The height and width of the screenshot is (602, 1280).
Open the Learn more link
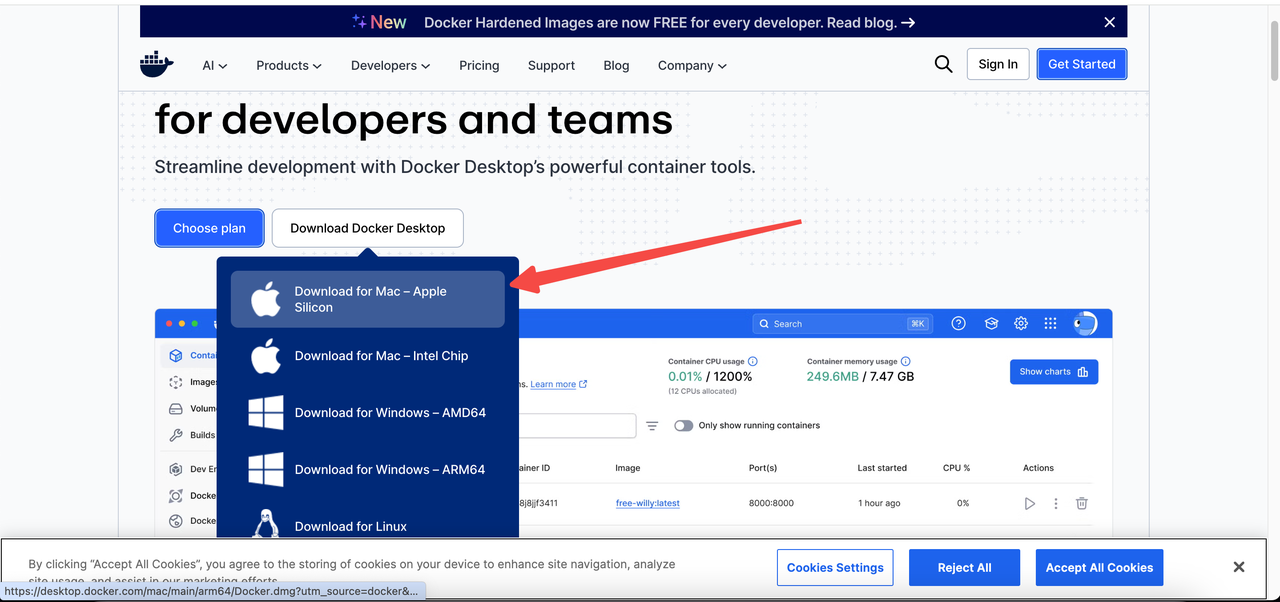pos(559,384)
